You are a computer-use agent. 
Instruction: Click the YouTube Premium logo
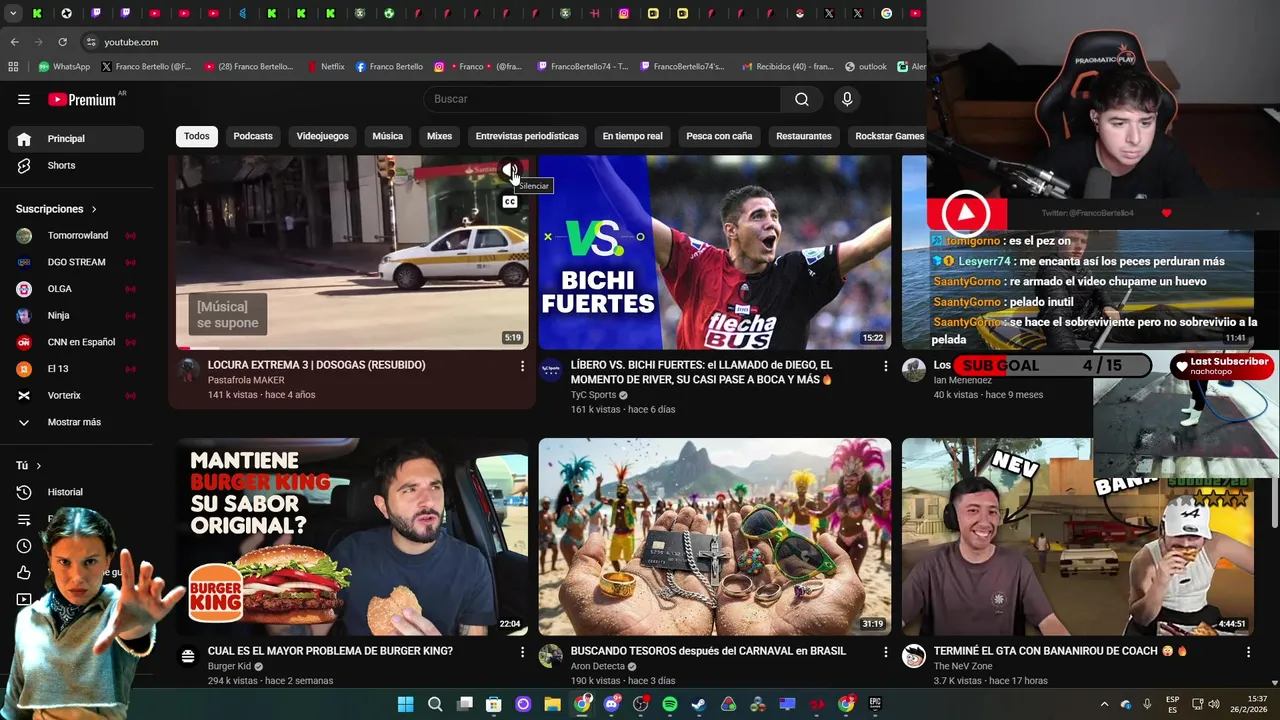82,99
